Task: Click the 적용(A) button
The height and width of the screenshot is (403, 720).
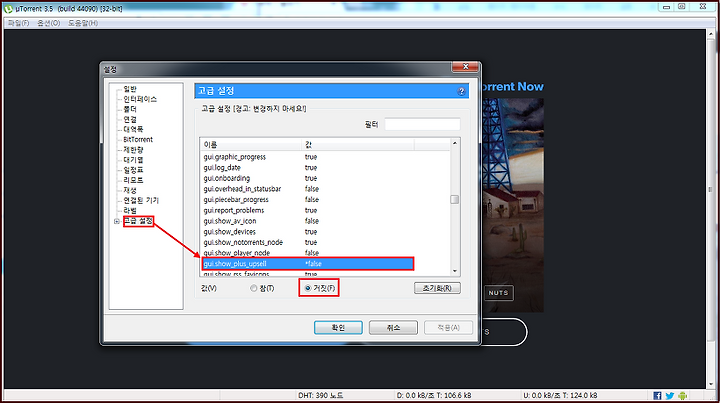Action: (x=449, y=328)
